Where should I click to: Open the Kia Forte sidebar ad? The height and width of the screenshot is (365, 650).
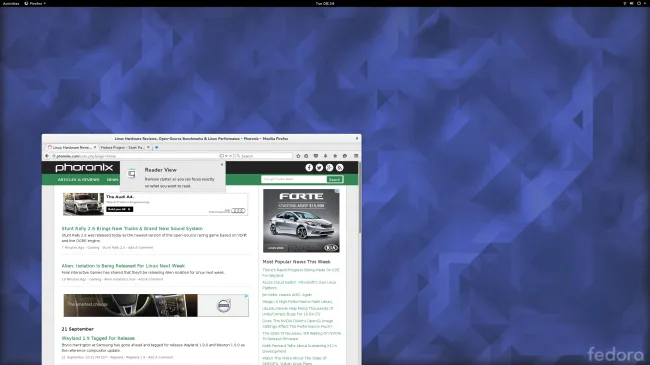click(x=301, y=221)
